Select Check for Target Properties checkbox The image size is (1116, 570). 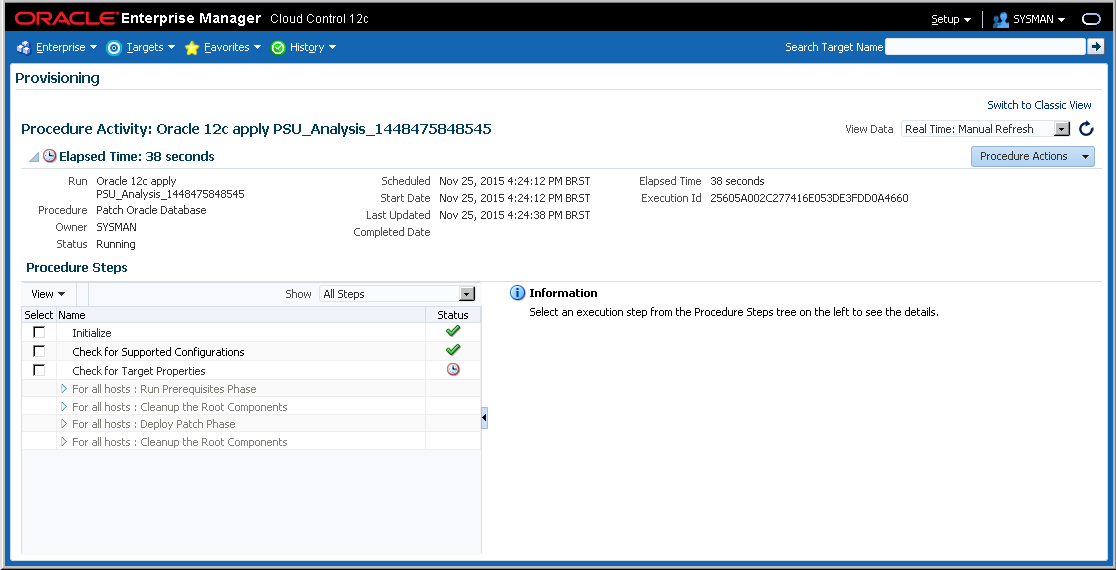click(39, 370)
